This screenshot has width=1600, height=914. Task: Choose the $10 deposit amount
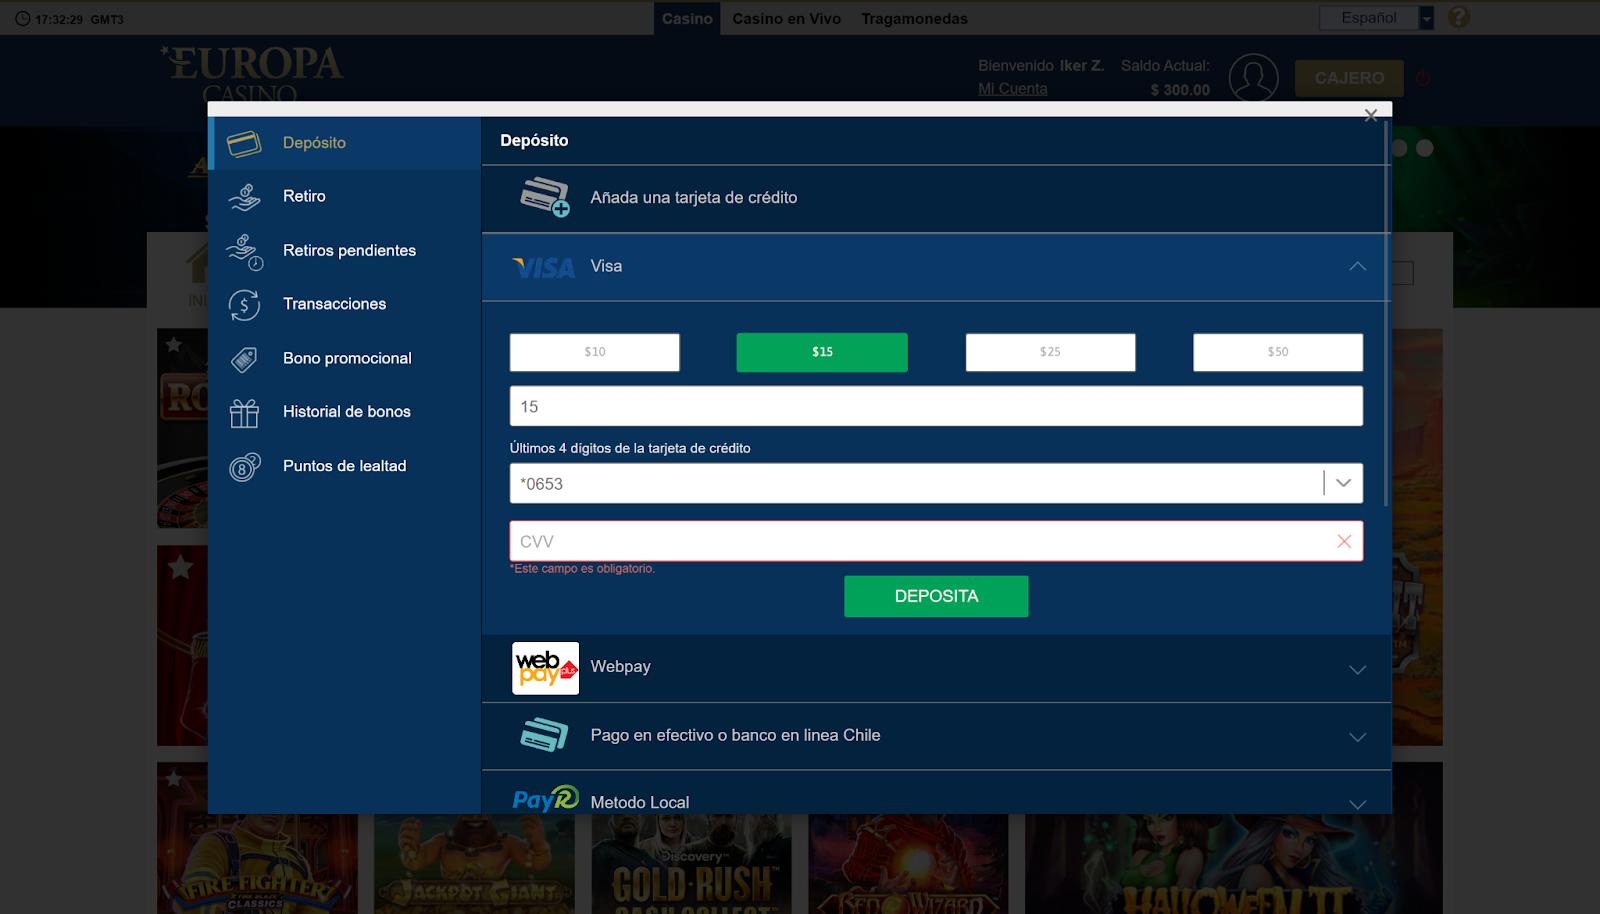coord(595,352)
